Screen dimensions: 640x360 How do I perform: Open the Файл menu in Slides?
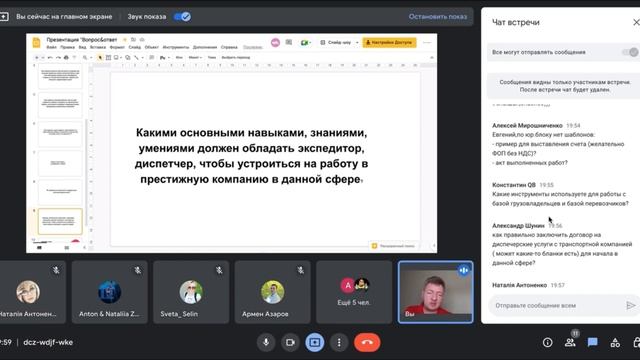[51, 47]
